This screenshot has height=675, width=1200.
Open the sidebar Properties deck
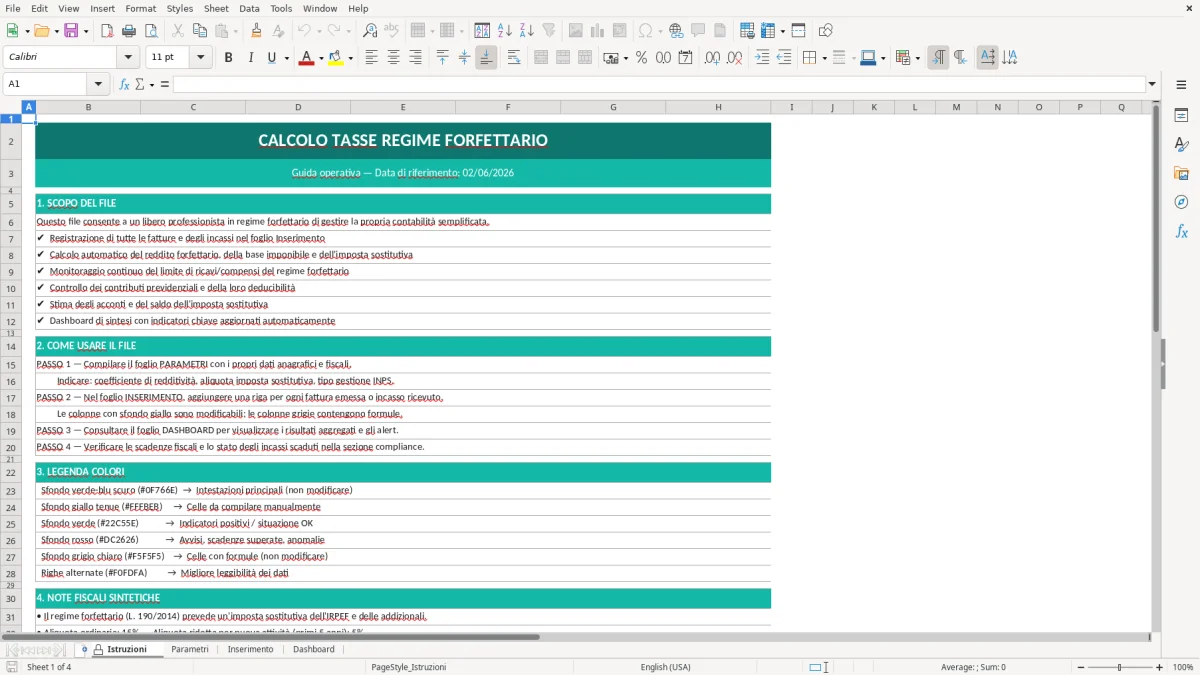point(1181,116)
